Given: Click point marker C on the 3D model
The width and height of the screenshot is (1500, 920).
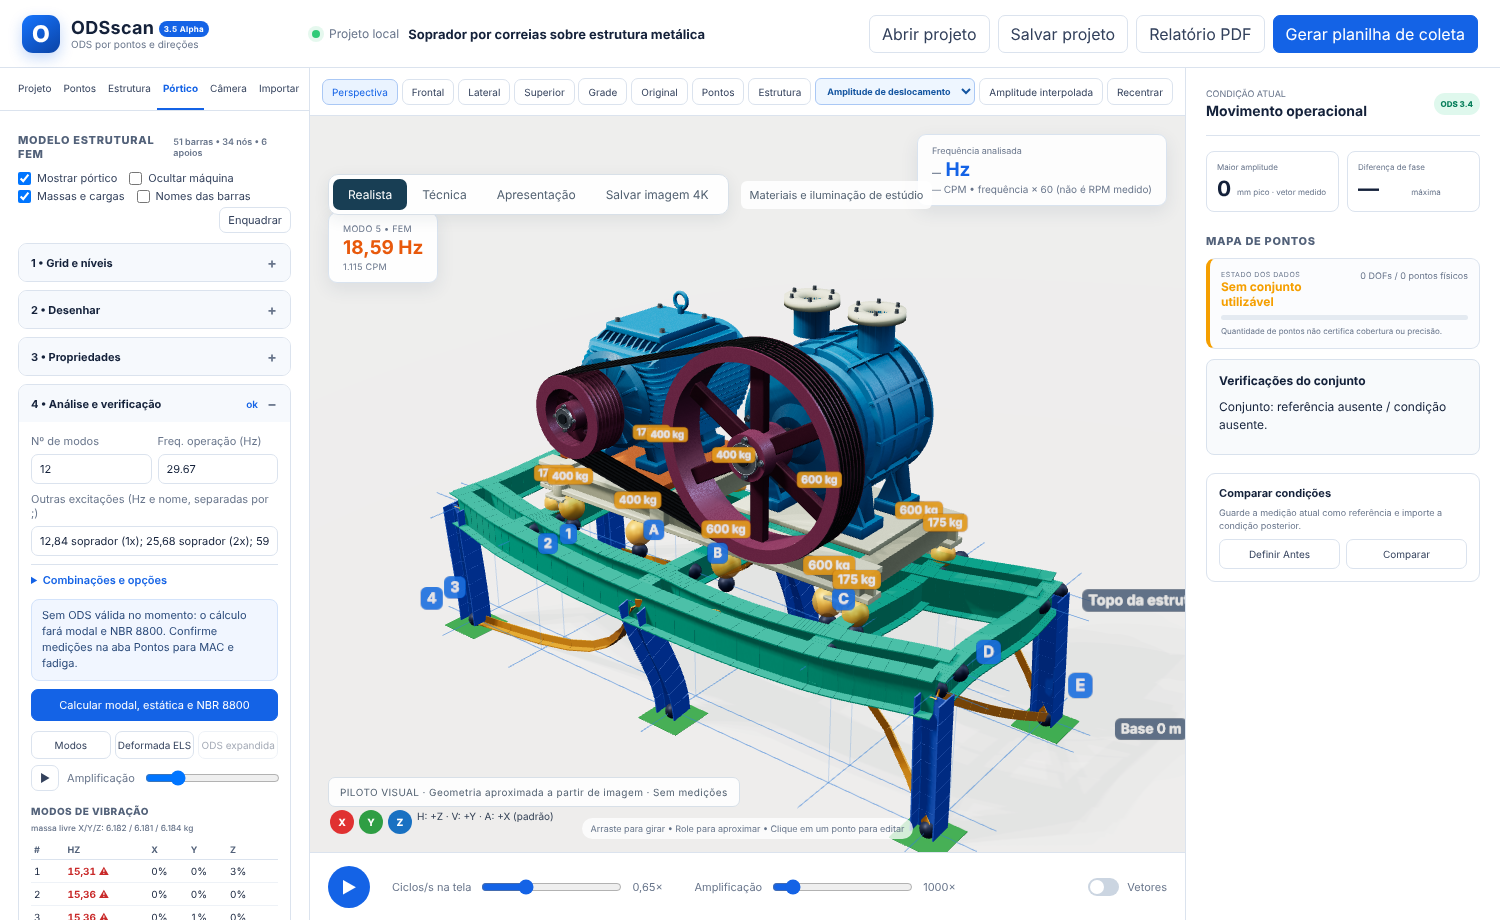Looking at the screenshot, I should pyautogui.click(x=844, y=599).
